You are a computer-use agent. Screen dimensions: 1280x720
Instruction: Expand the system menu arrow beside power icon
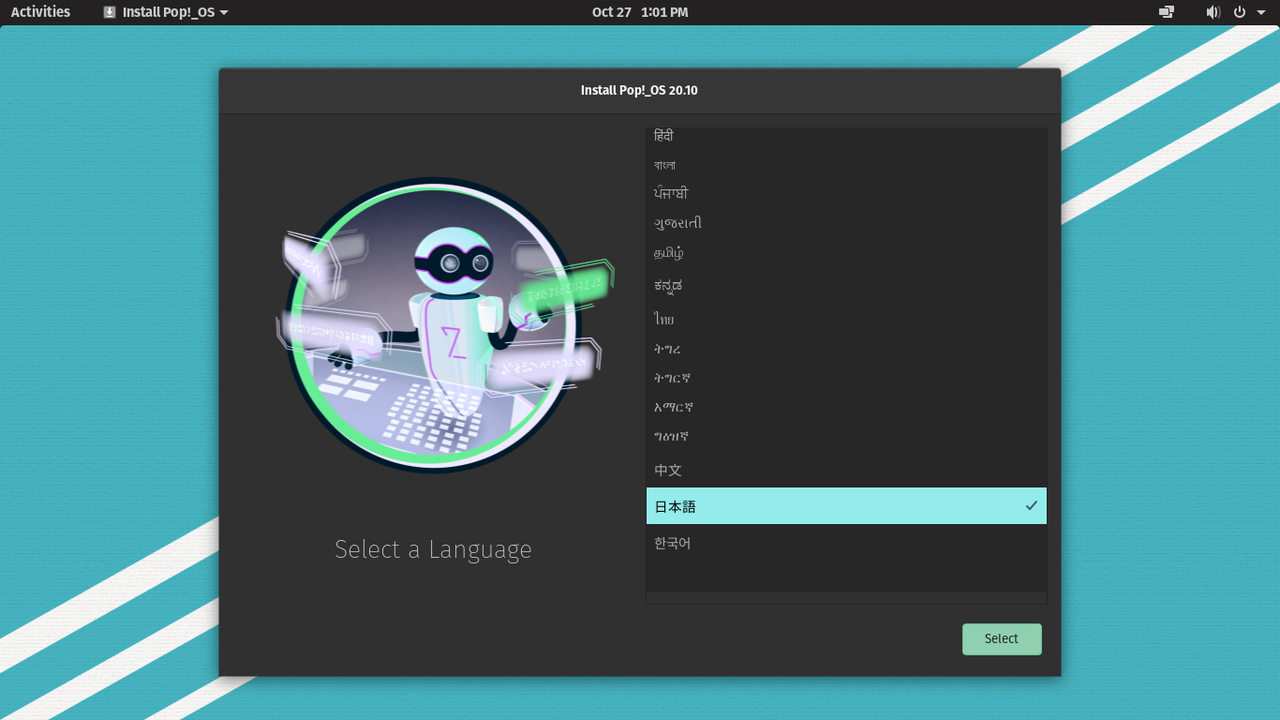point(1261,13)
